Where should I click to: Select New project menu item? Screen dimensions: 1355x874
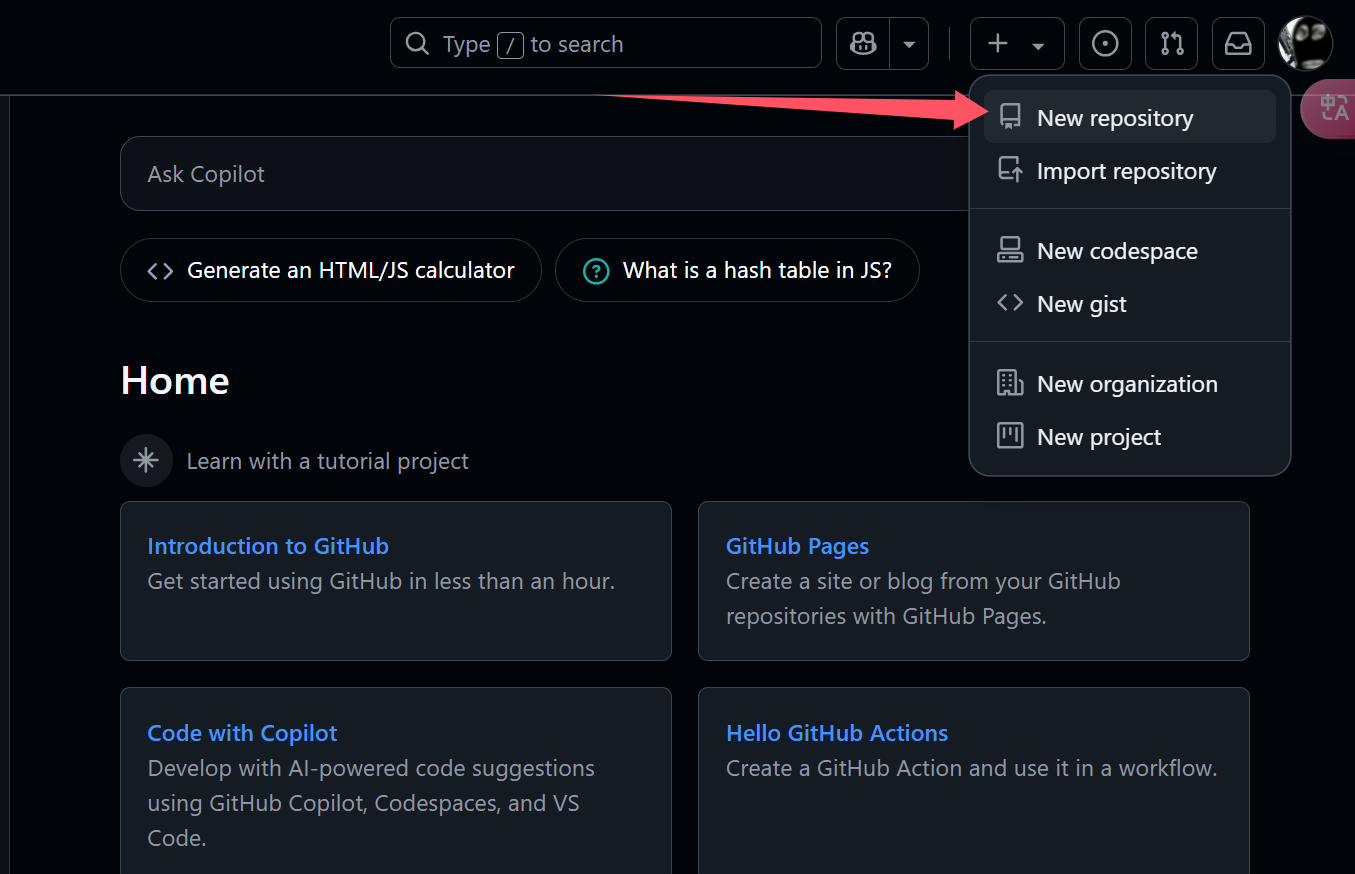pyautogui.click(x=1130, y=437)
